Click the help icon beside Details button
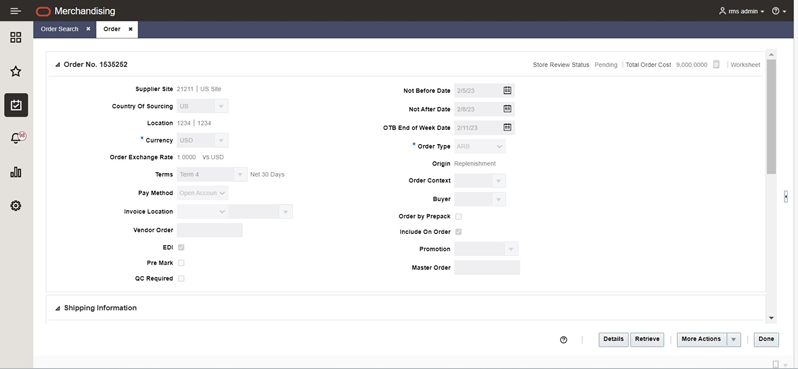Image resolution: width=798 pixels, height=369 pixels. [563, 340]
